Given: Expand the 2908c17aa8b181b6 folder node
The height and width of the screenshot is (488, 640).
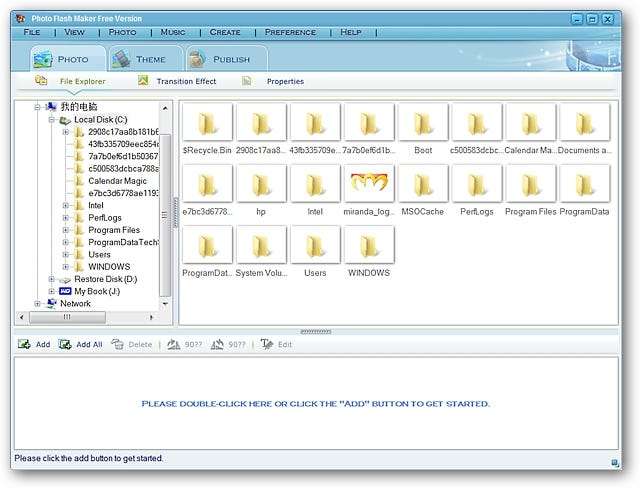Looking at the screenshot, I should pos(65,132).
